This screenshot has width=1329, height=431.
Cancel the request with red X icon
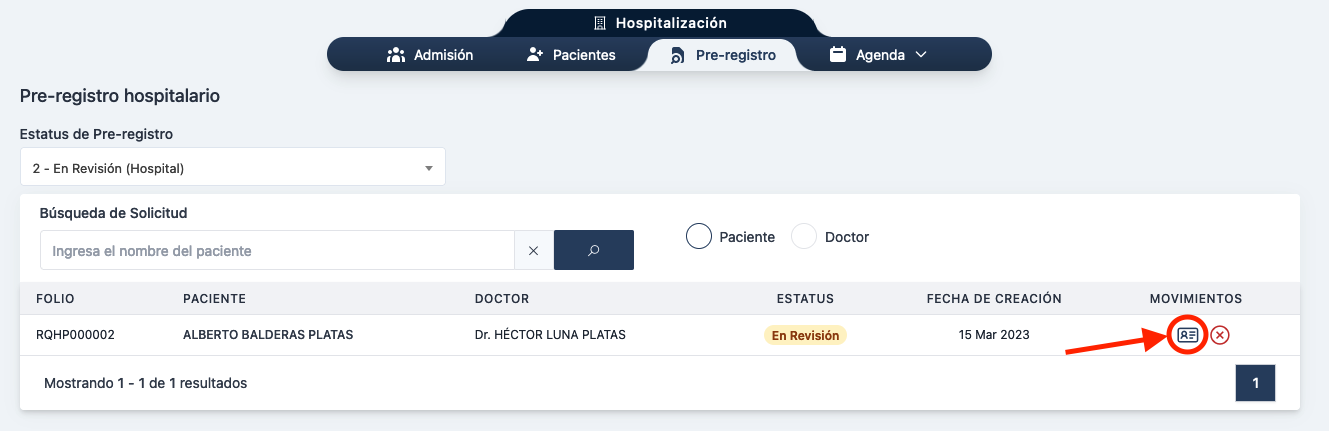[1220, 335]
